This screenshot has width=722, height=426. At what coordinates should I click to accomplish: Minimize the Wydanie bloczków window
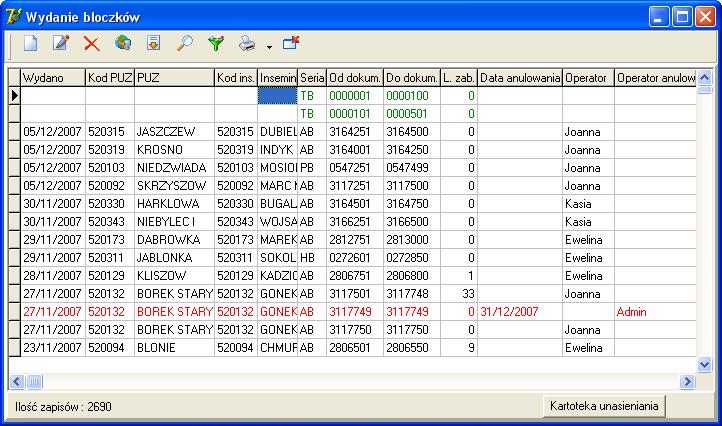pos(659,17)
